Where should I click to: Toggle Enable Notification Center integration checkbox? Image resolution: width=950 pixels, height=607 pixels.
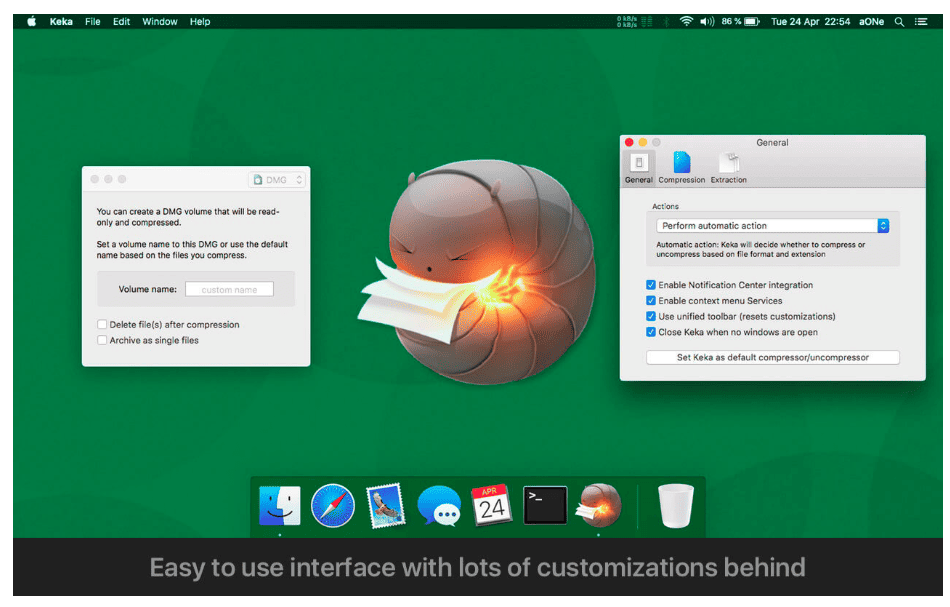coord(651,285)
